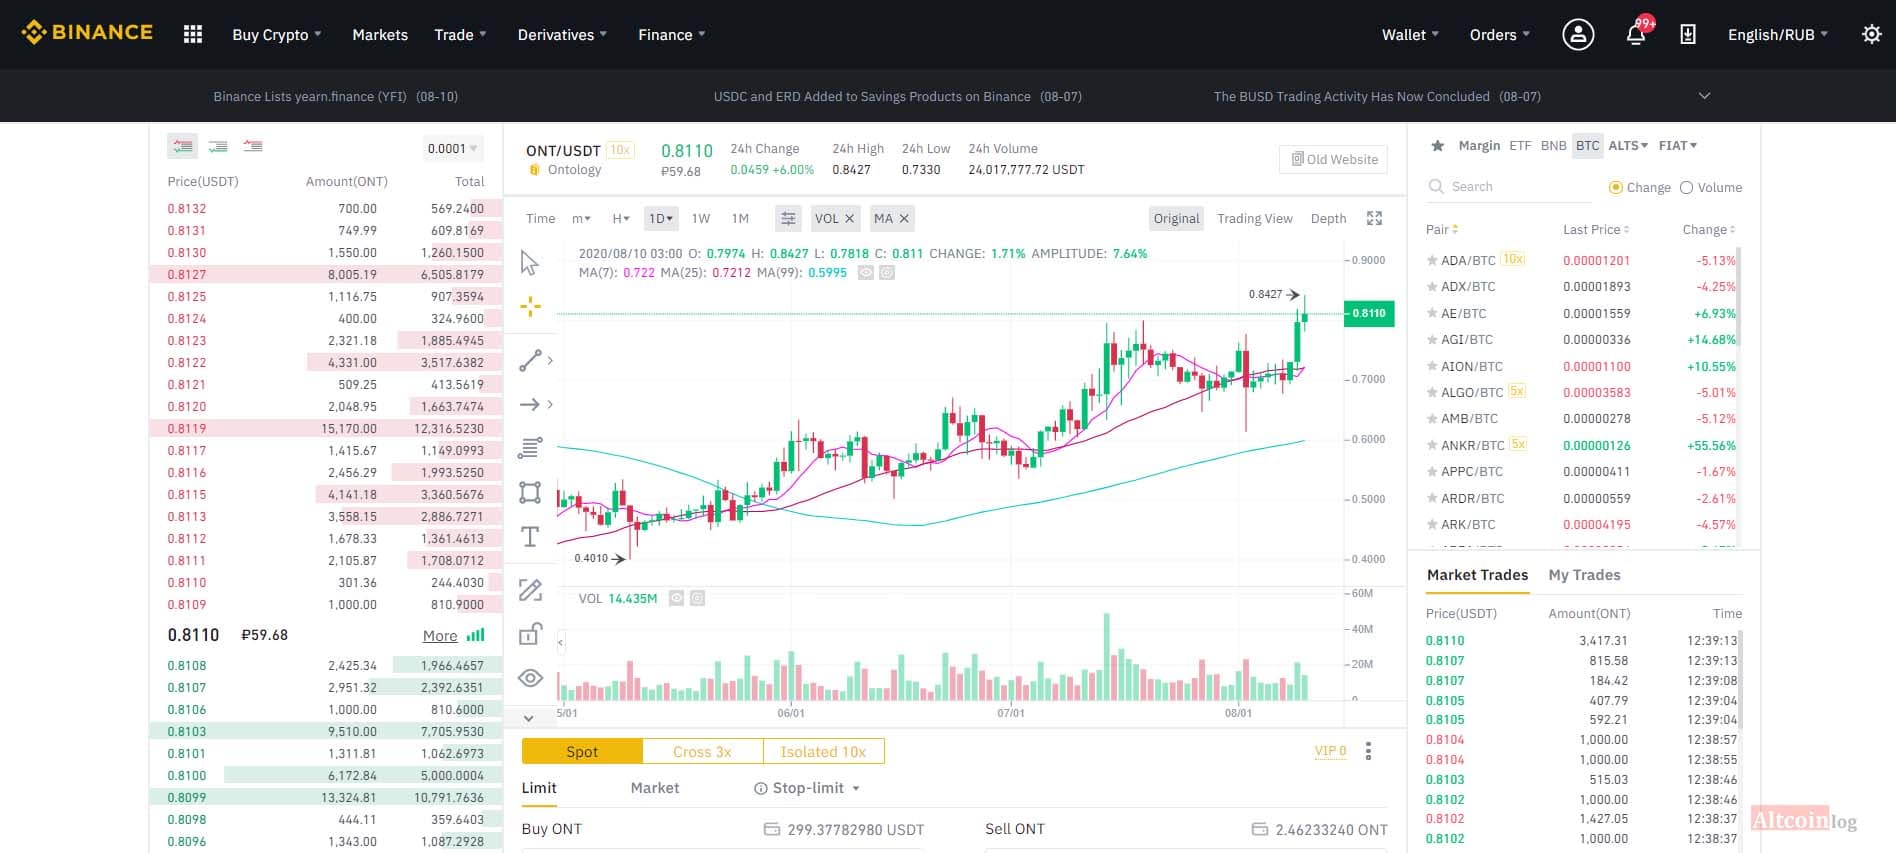Favorite the ADA/BTC pair star
The image size is (1896, 853).
click(x=1432, y=260)
